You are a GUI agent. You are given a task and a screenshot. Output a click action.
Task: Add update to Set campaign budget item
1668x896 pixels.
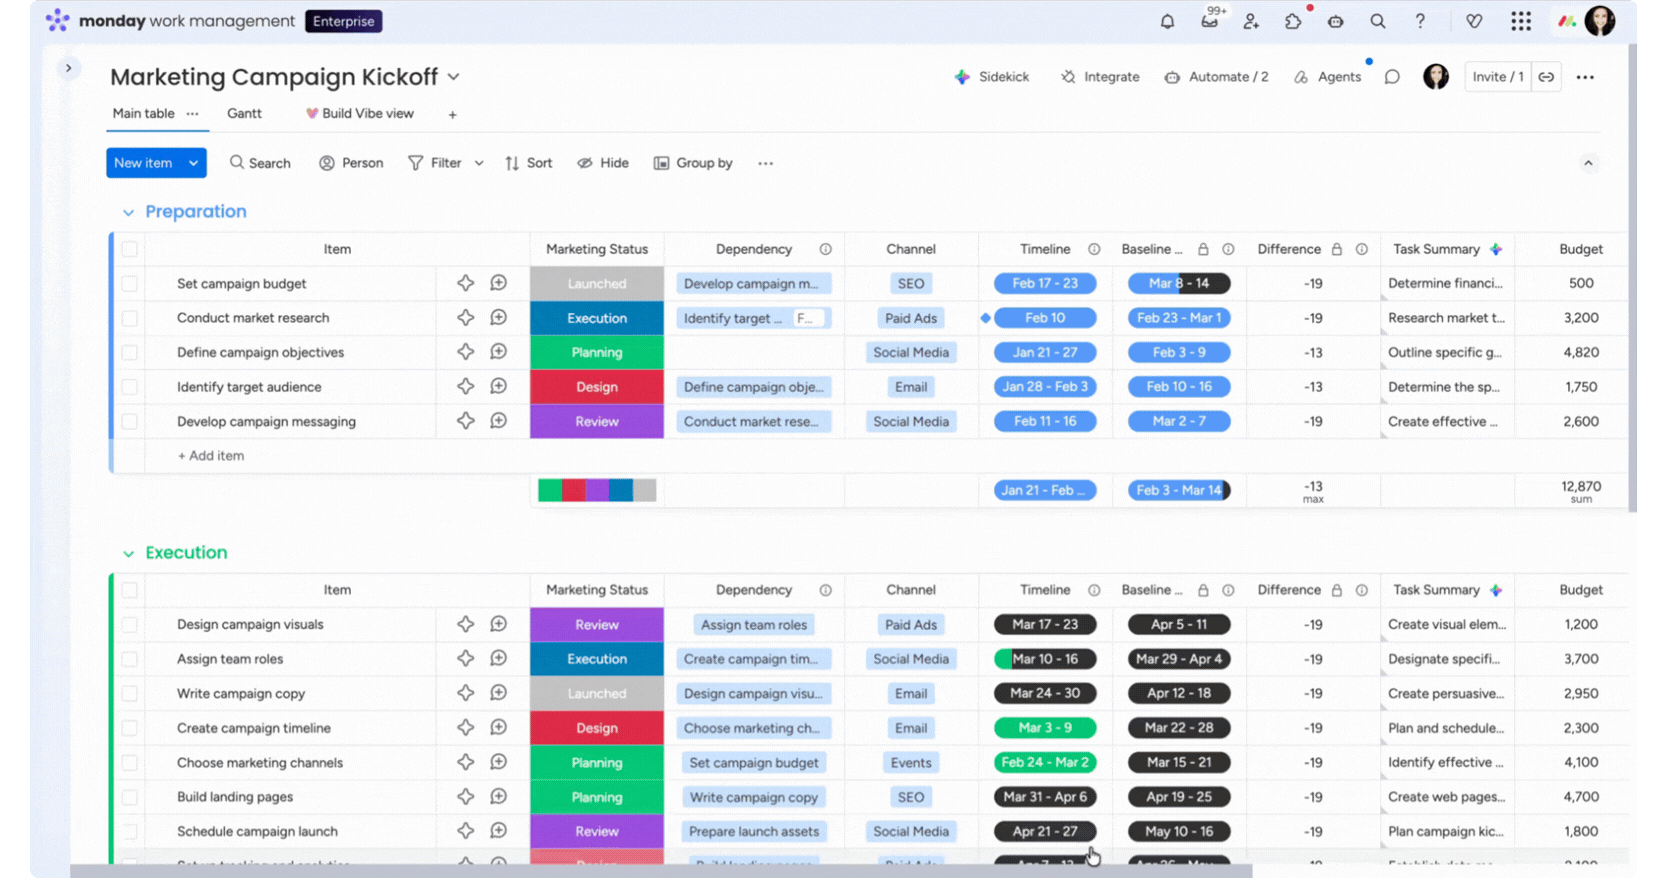[x=498, y=283]
